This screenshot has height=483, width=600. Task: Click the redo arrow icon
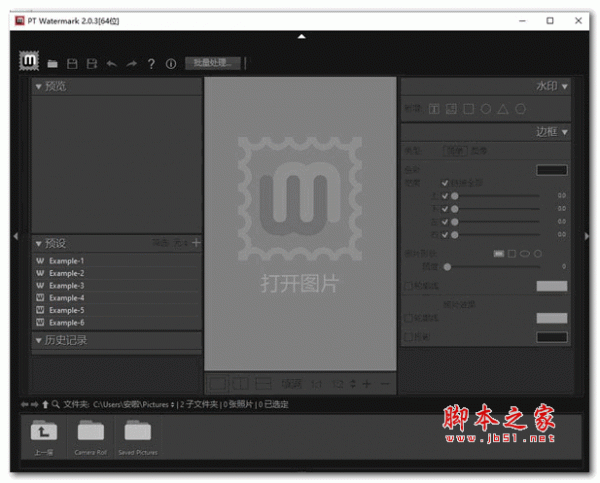coord(131,64)
